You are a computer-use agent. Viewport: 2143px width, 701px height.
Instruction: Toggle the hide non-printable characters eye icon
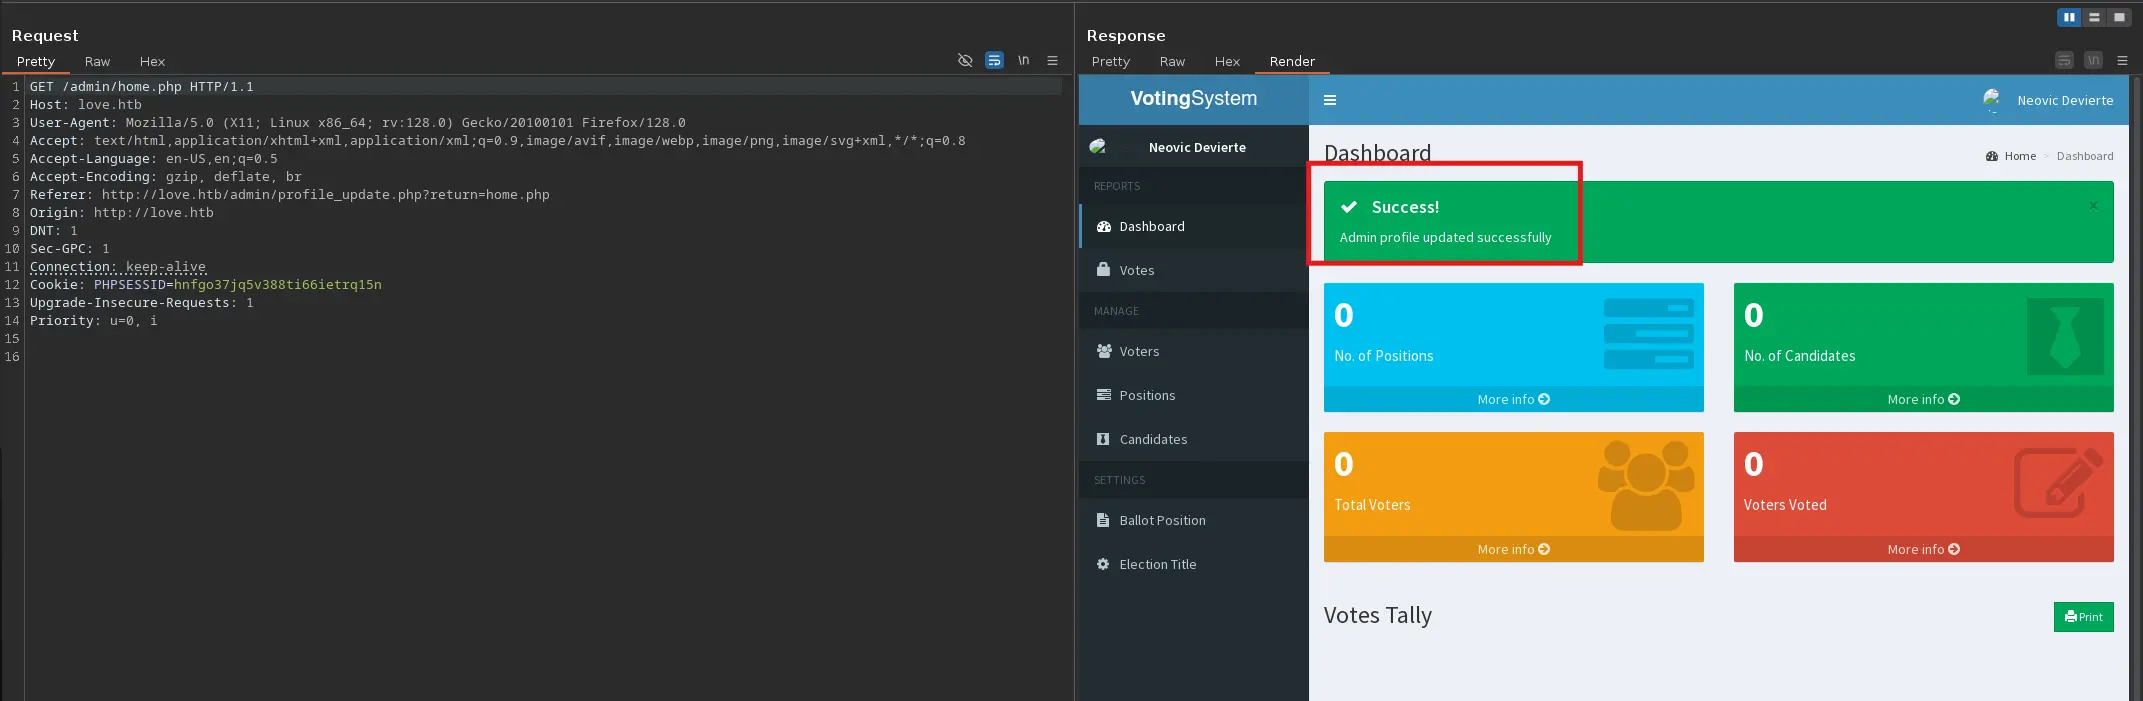coord(965,60)
